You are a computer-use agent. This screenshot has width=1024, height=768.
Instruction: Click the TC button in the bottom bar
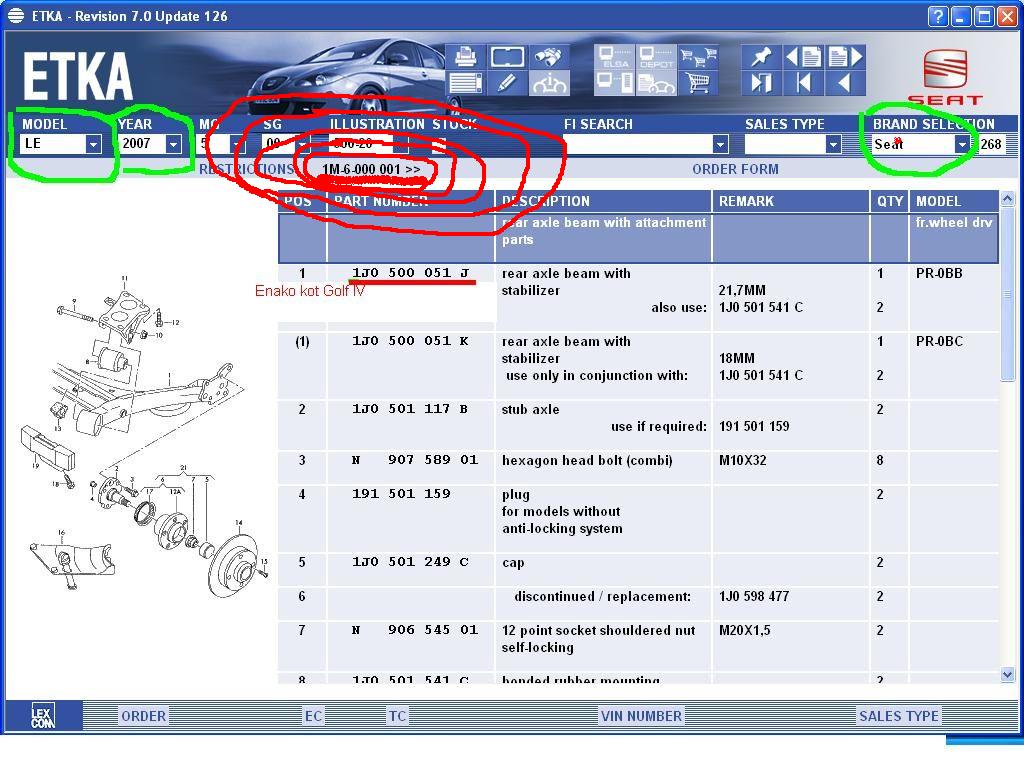point(397,716)
